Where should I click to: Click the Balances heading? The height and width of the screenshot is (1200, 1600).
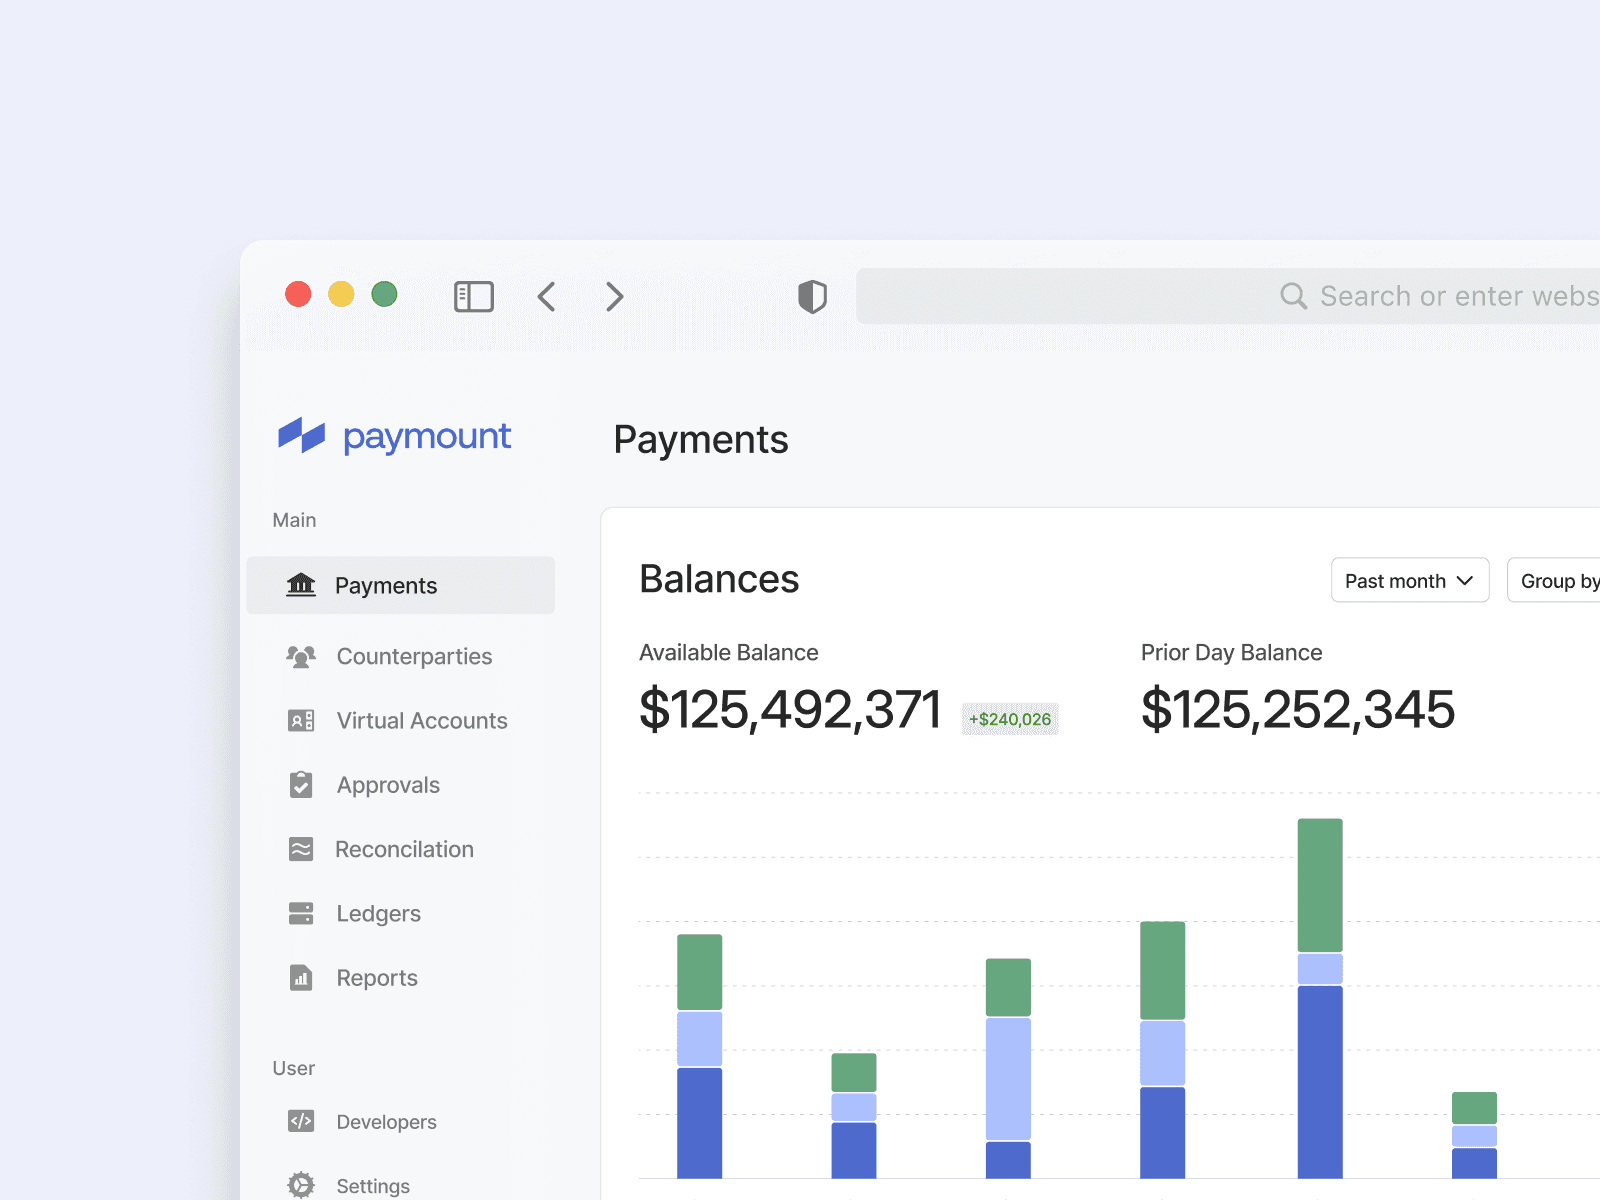719,579
